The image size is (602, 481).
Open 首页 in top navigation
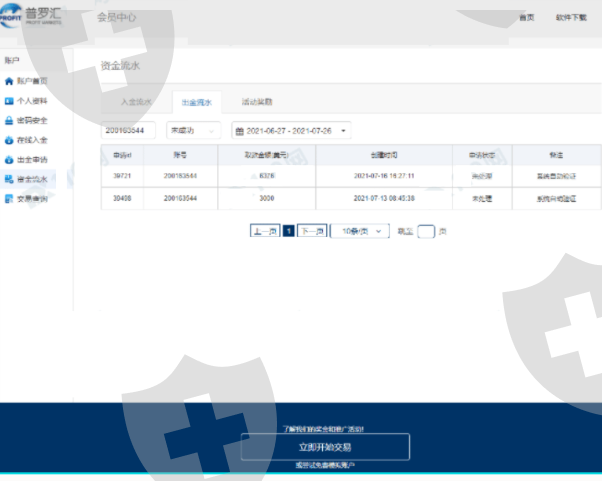(526, 17)
